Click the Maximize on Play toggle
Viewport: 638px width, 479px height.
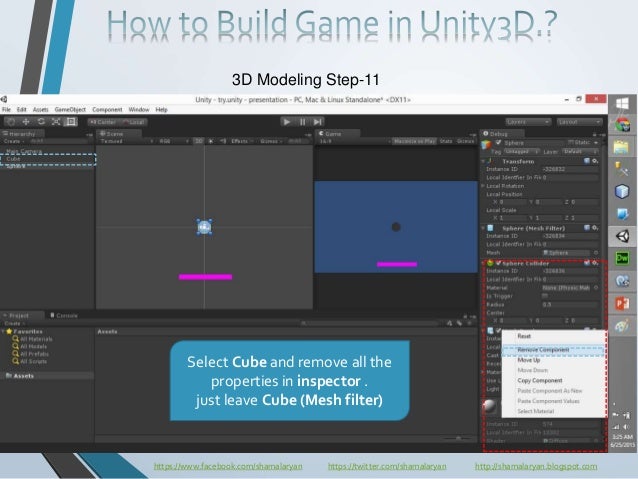[414, 141]
